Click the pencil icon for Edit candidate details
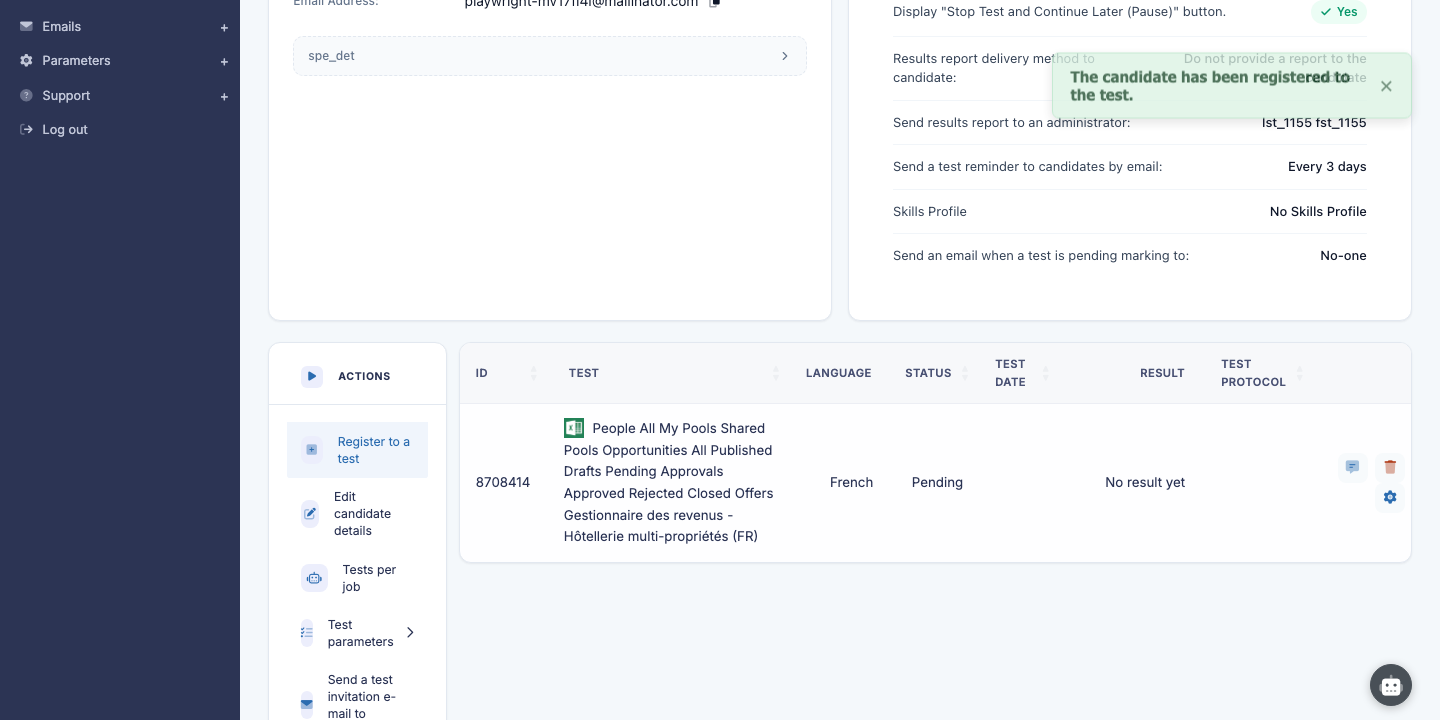This screenshot has height=720, width=1440. coord(310,514)
